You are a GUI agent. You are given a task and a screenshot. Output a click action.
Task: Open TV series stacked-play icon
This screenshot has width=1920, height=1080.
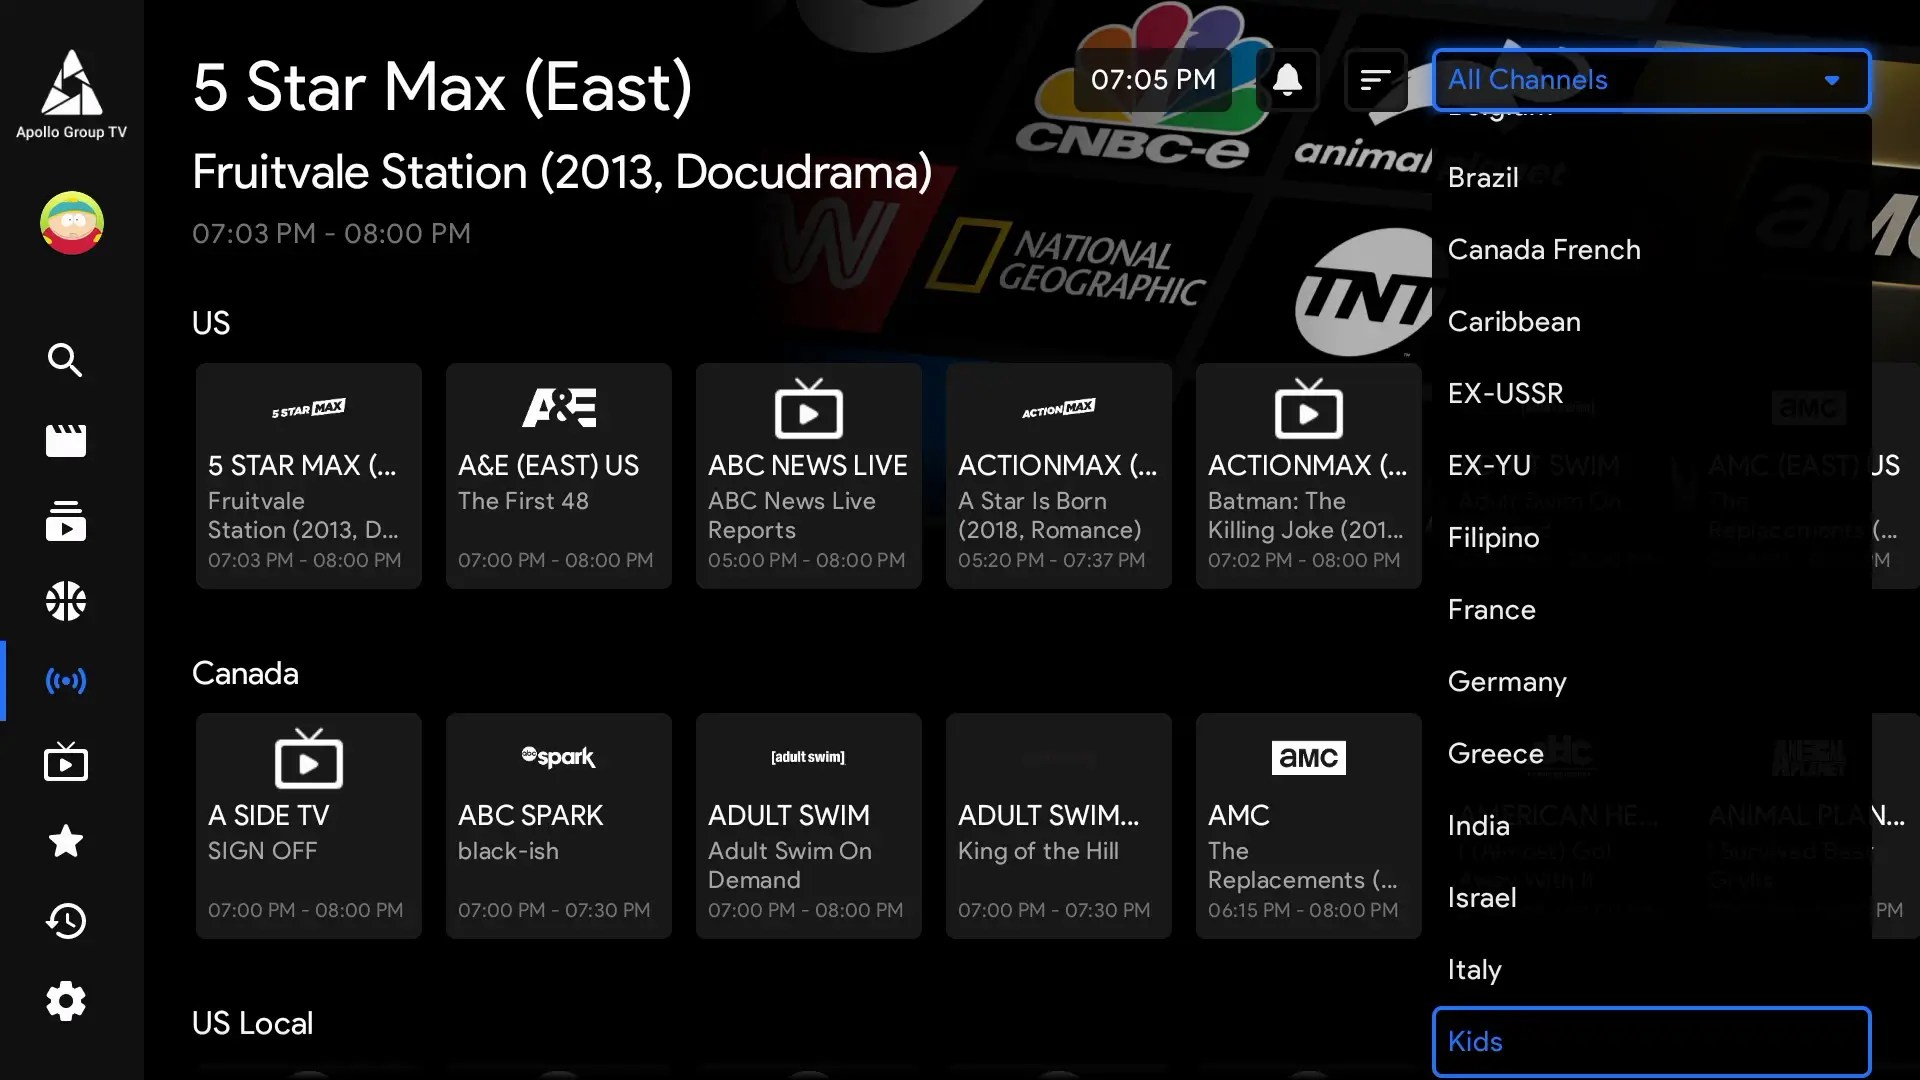pyautogui.click(x=65, y=521)
